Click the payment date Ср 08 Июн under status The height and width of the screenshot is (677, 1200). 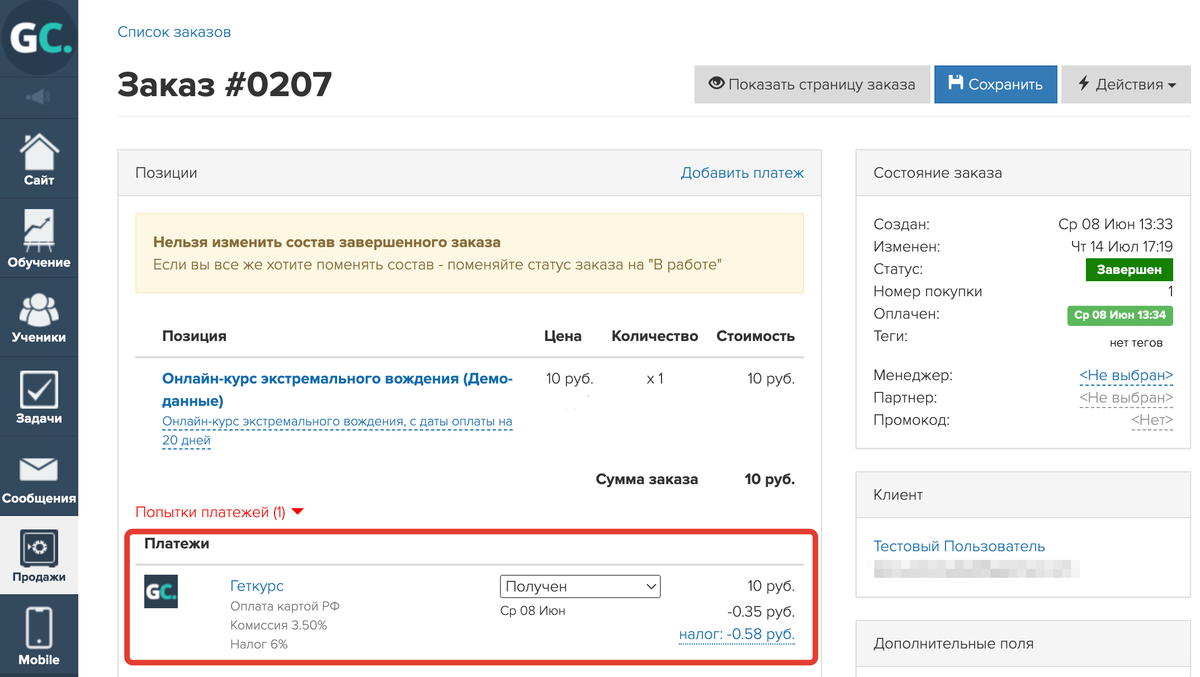click(533, 610)
